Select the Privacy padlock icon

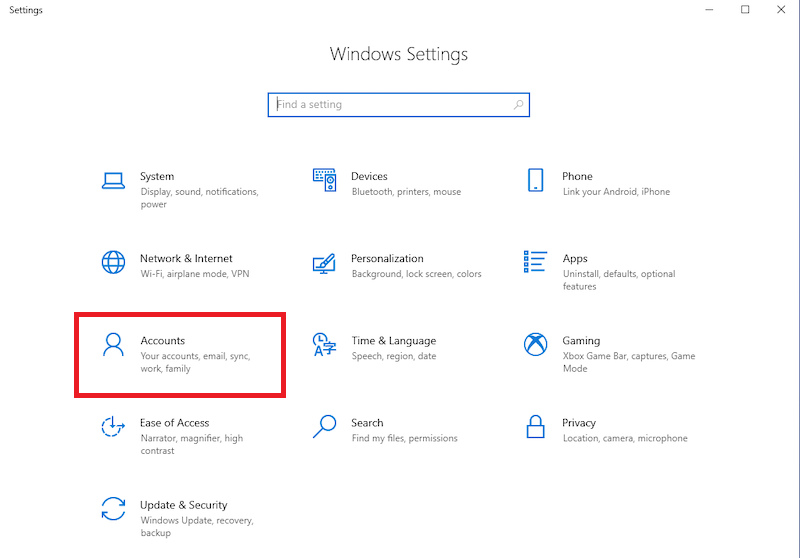[535, 427]
